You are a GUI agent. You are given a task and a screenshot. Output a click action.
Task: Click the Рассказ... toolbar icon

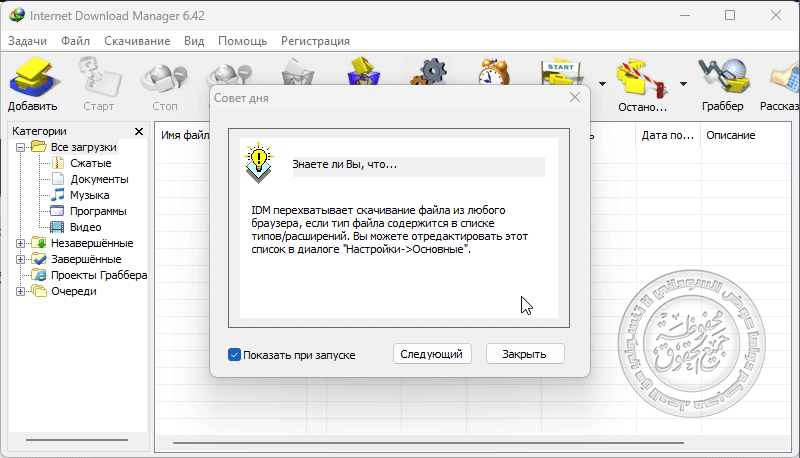(782, 84)
